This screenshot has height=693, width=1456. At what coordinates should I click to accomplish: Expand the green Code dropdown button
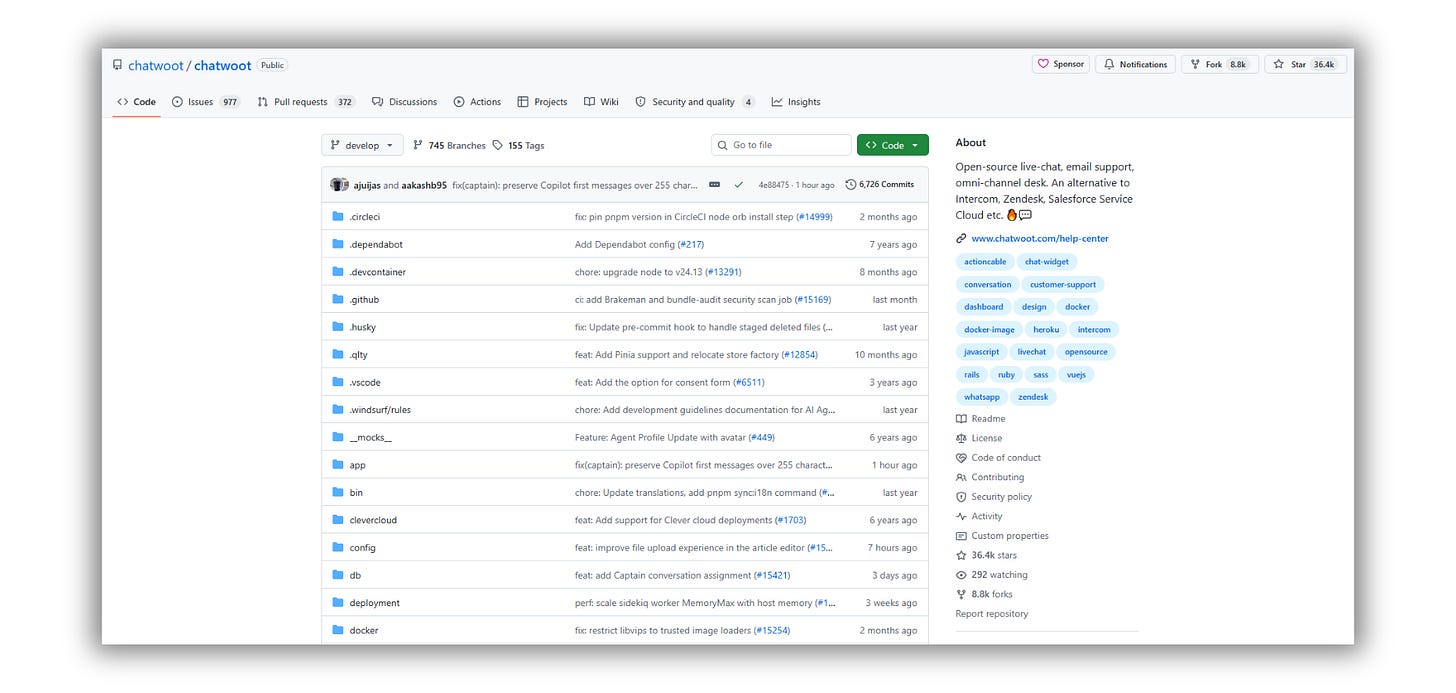point(892,145)
